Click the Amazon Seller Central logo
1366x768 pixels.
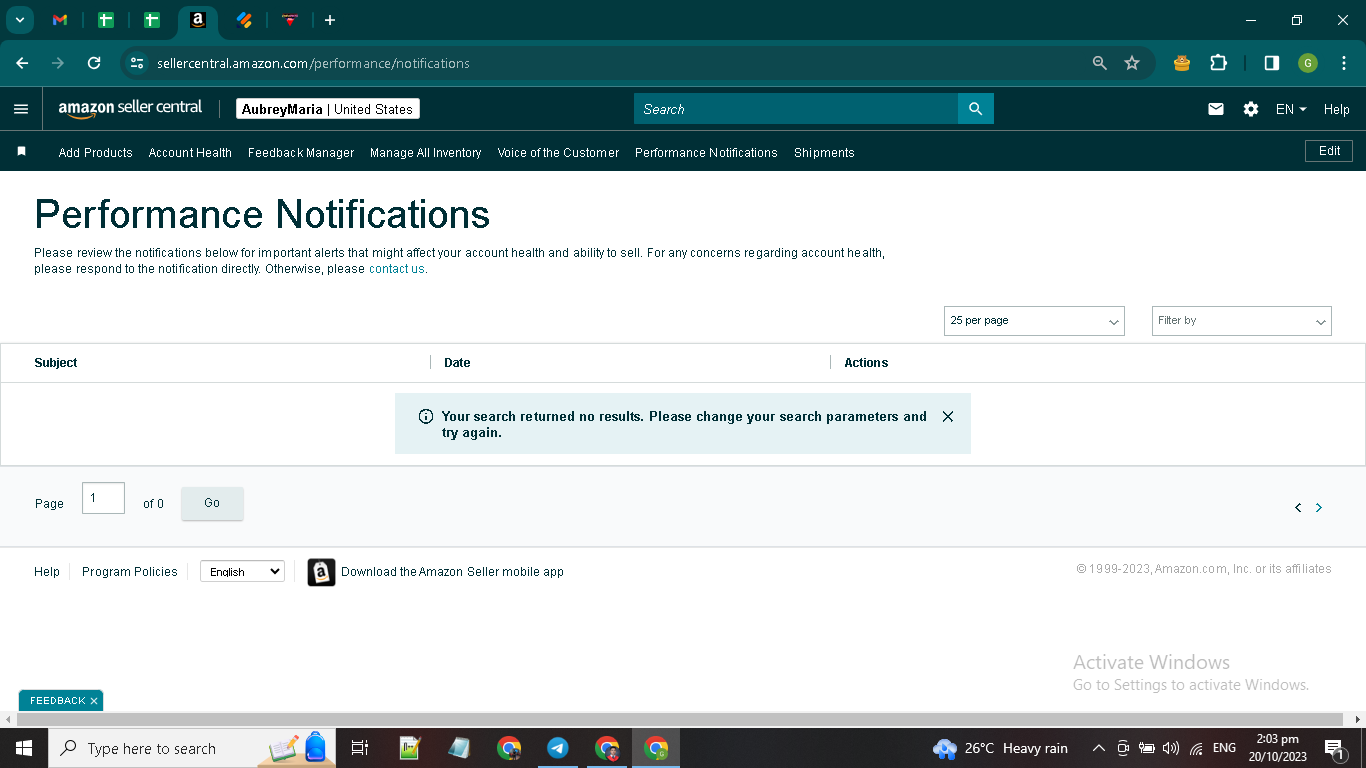click(x=130, y=108)
